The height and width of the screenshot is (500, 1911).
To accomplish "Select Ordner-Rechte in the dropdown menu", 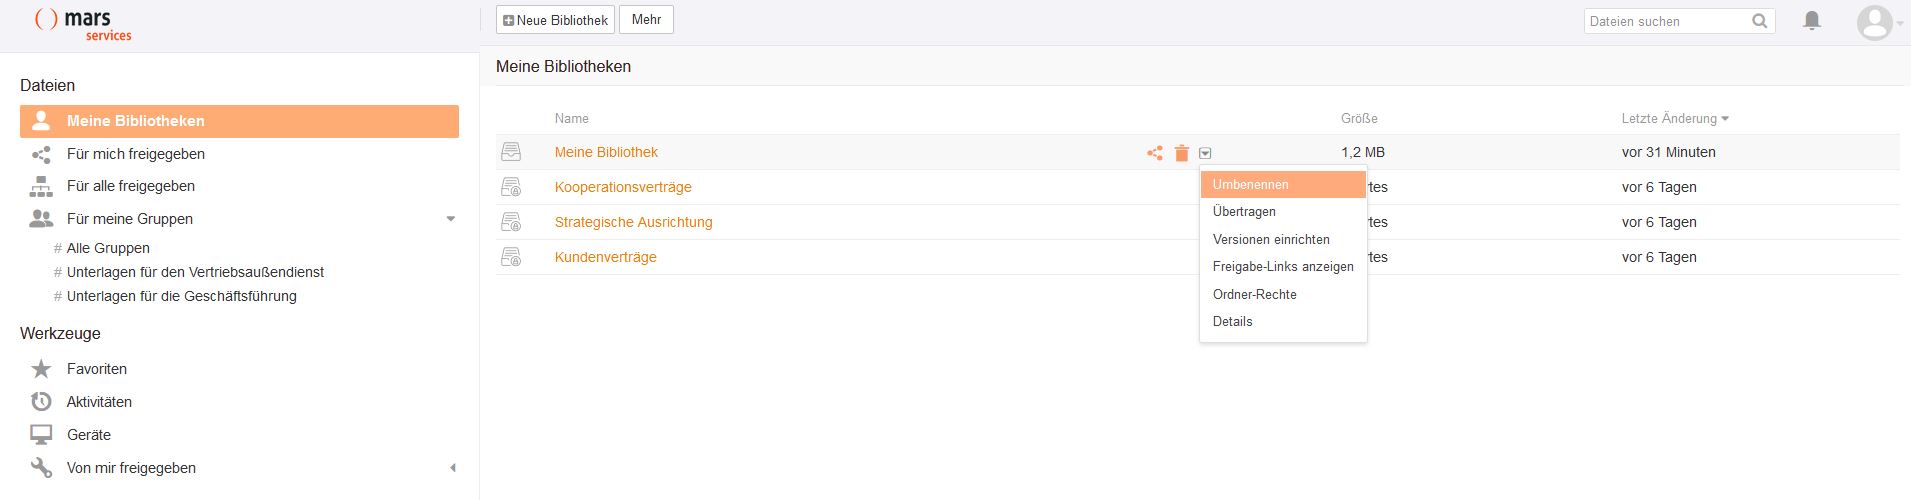I will (1254, 295).
